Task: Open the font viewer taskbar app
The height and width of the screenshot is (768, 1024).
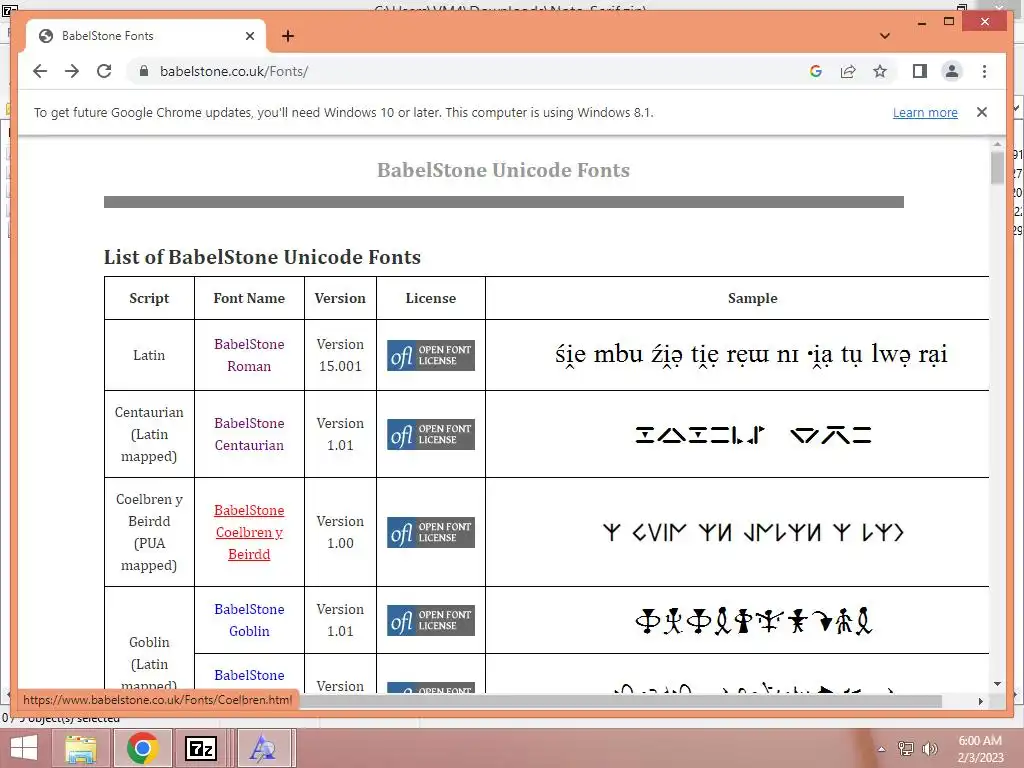Action: pyautogui.click(x=263, y=748)
